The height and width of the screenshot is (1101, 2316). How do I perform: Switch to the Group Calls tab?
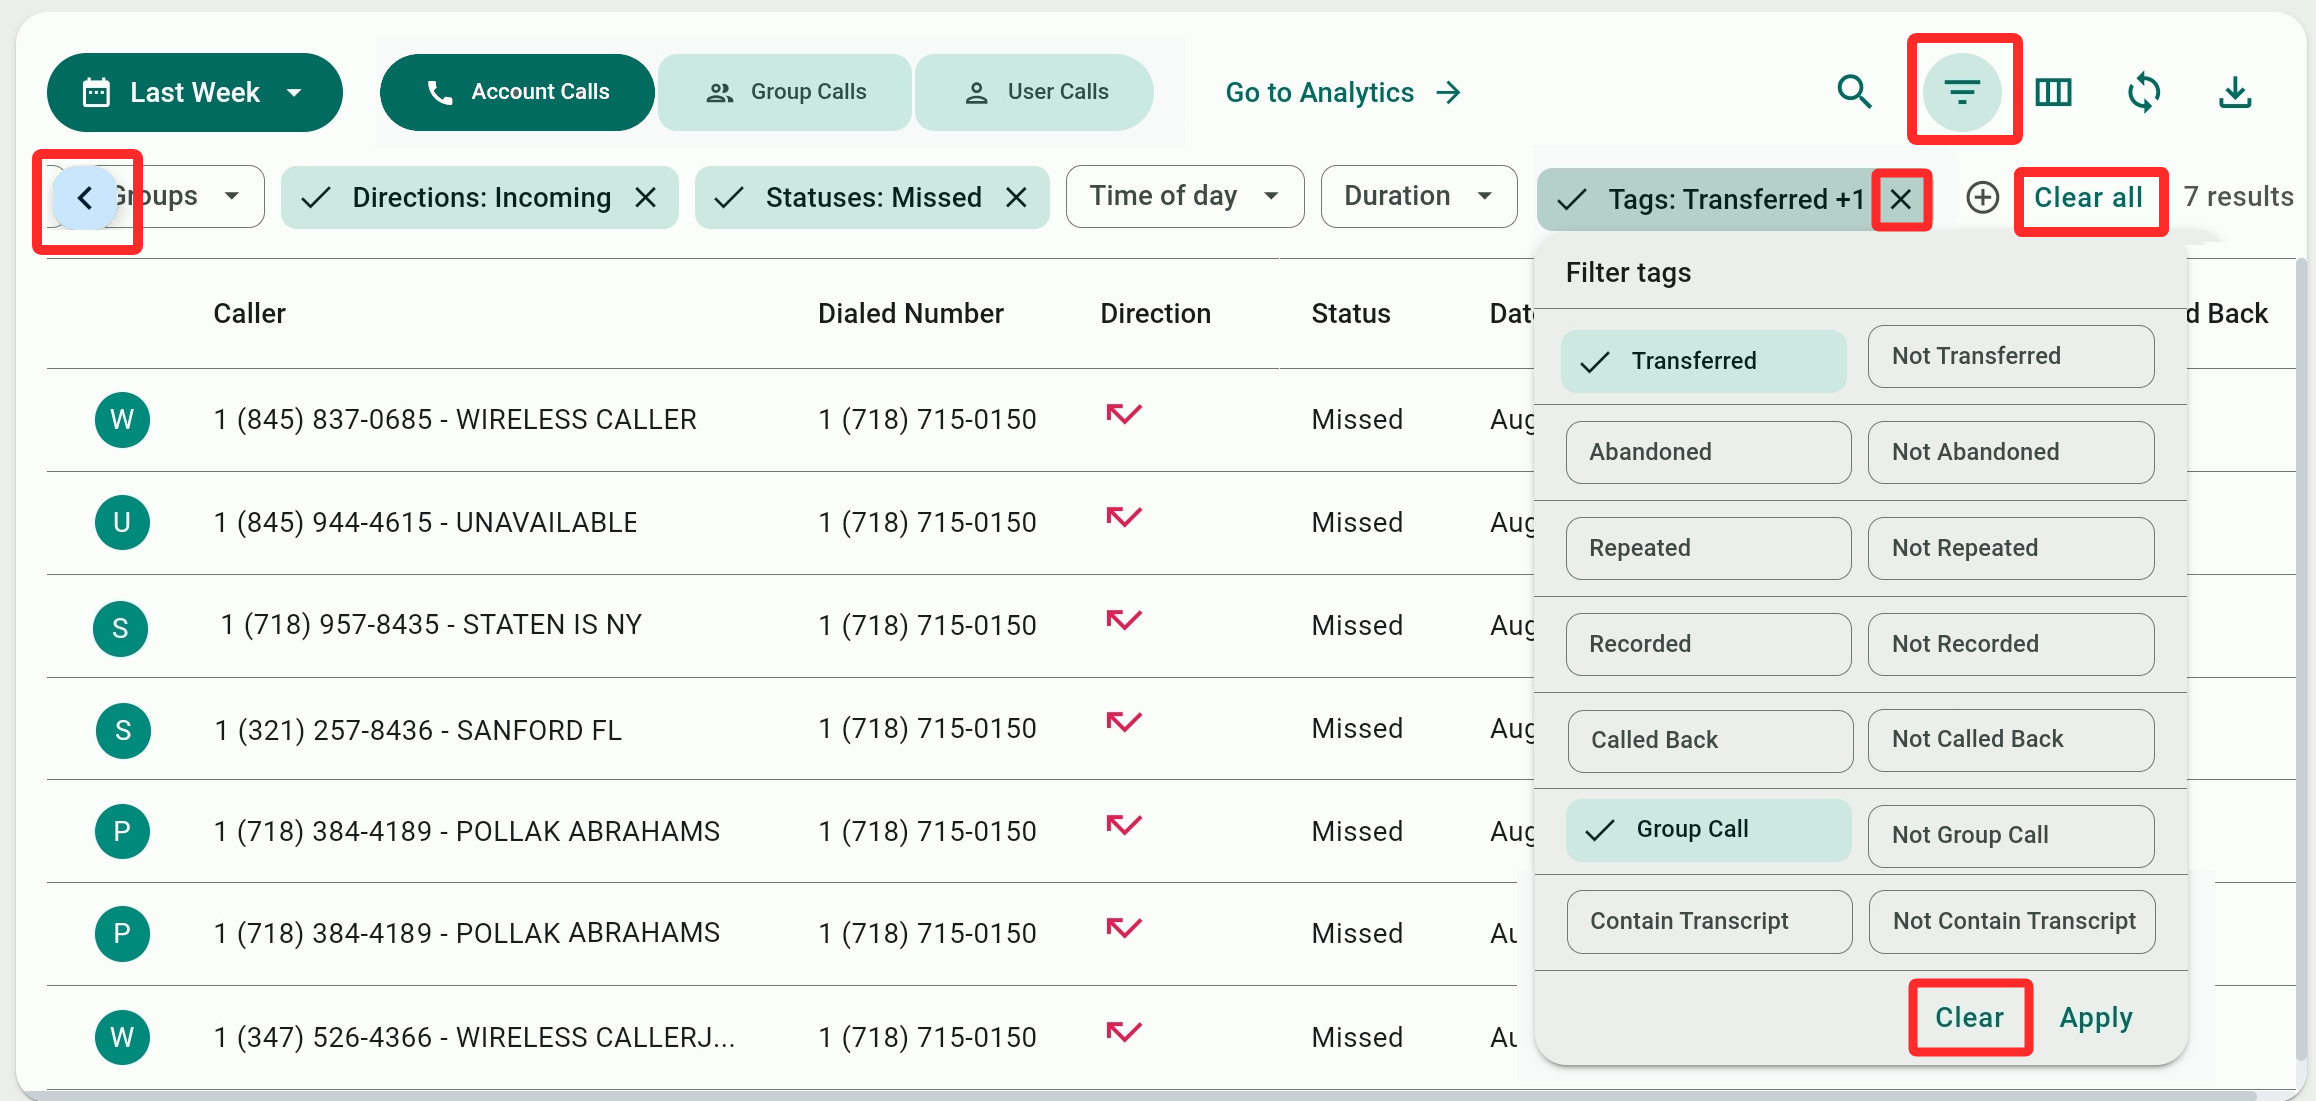click(785, 92)
